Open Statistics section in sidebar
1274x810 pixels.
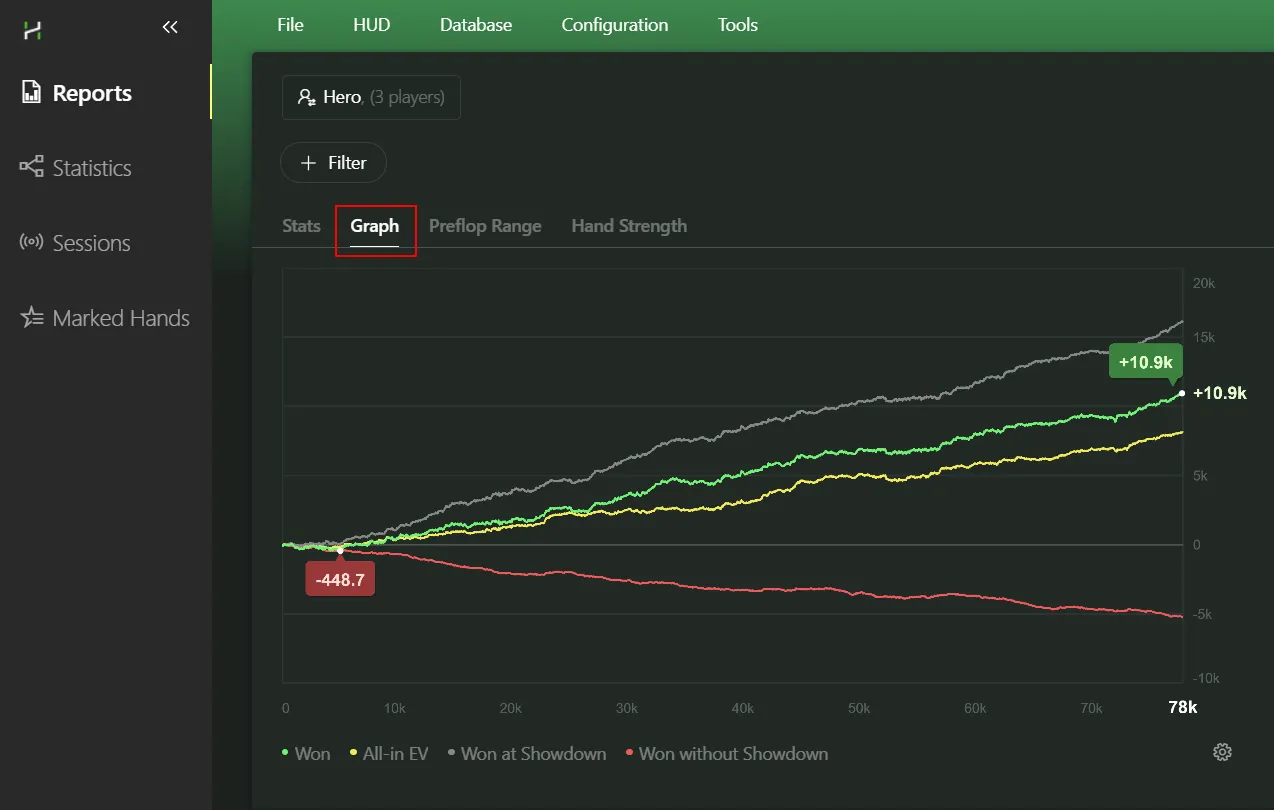point(91,168)
